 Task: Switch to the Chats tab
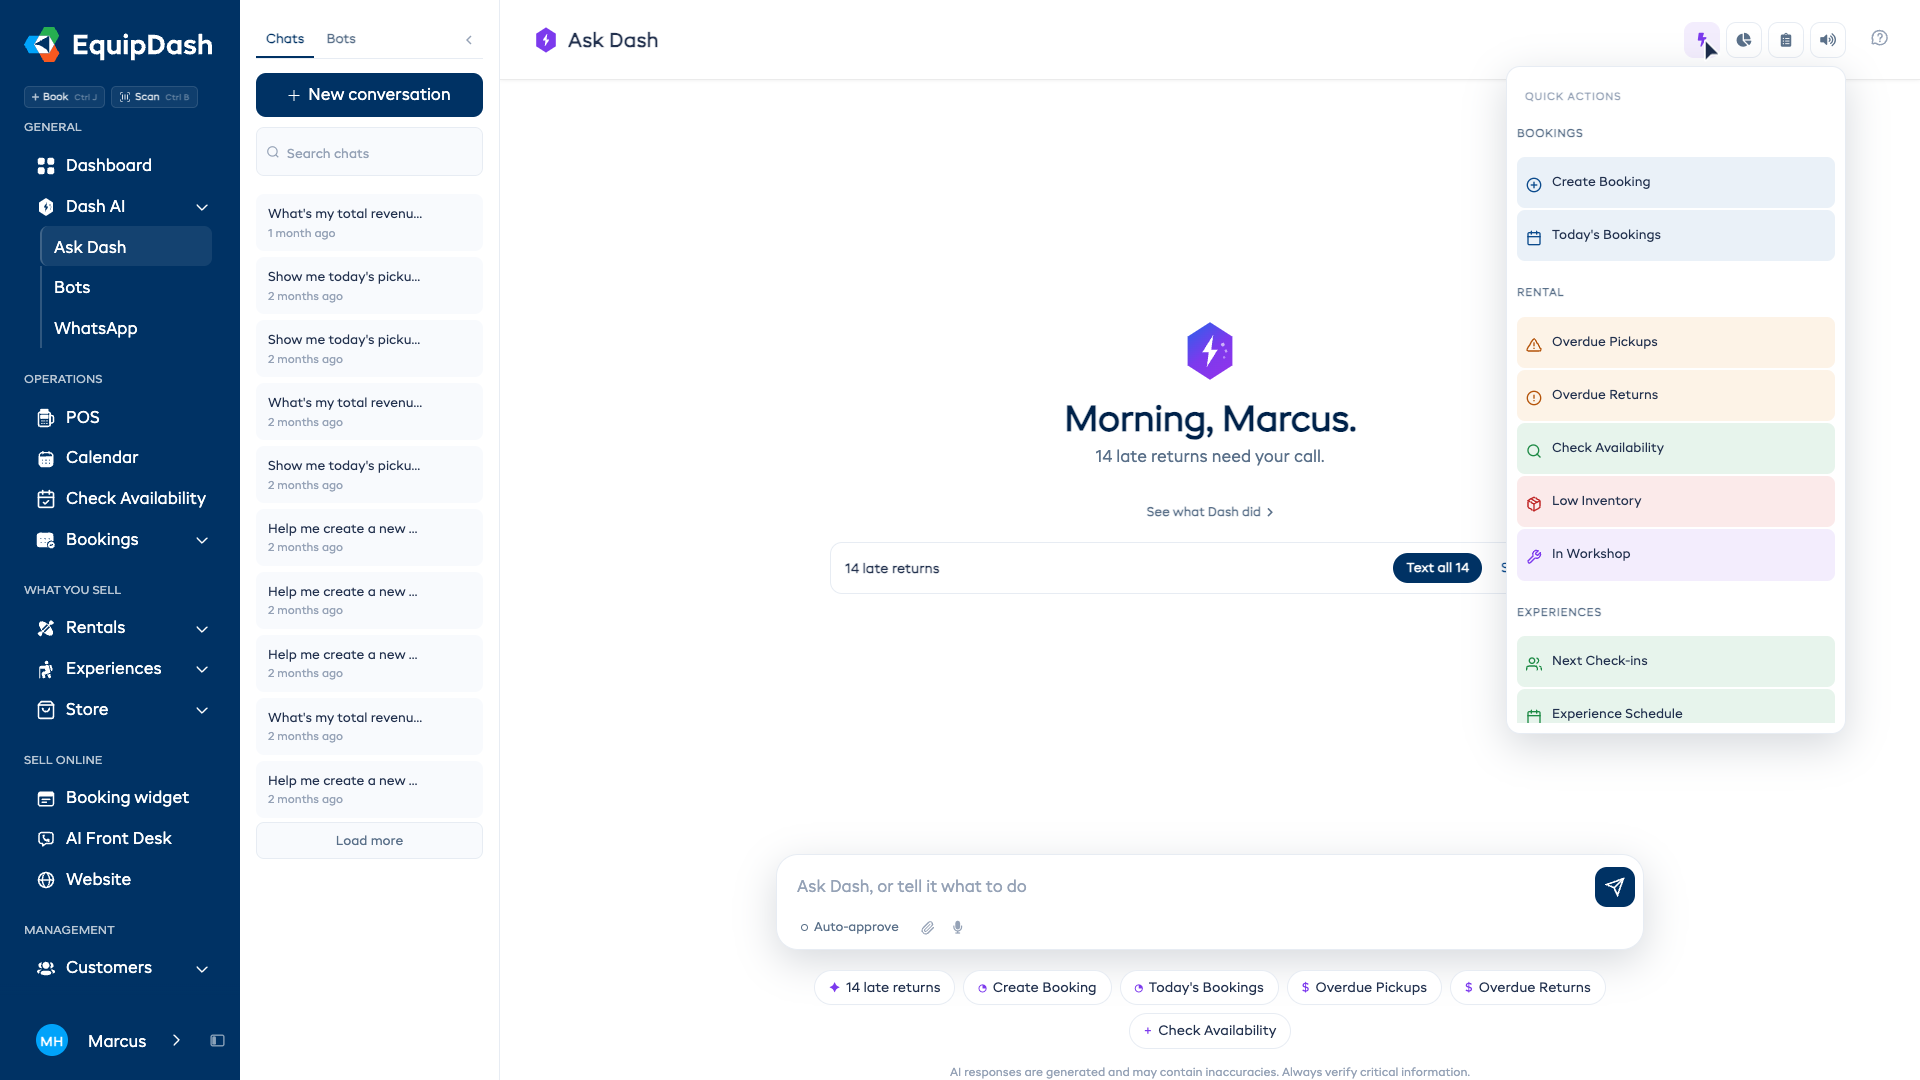pos(285,39)
